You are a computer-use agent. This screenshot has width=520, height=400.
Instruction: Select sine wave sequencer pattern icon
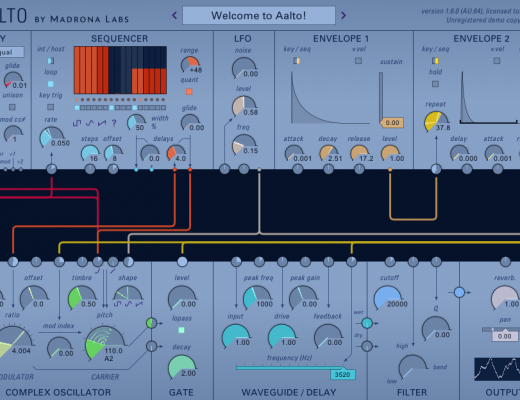click(89, 123)
